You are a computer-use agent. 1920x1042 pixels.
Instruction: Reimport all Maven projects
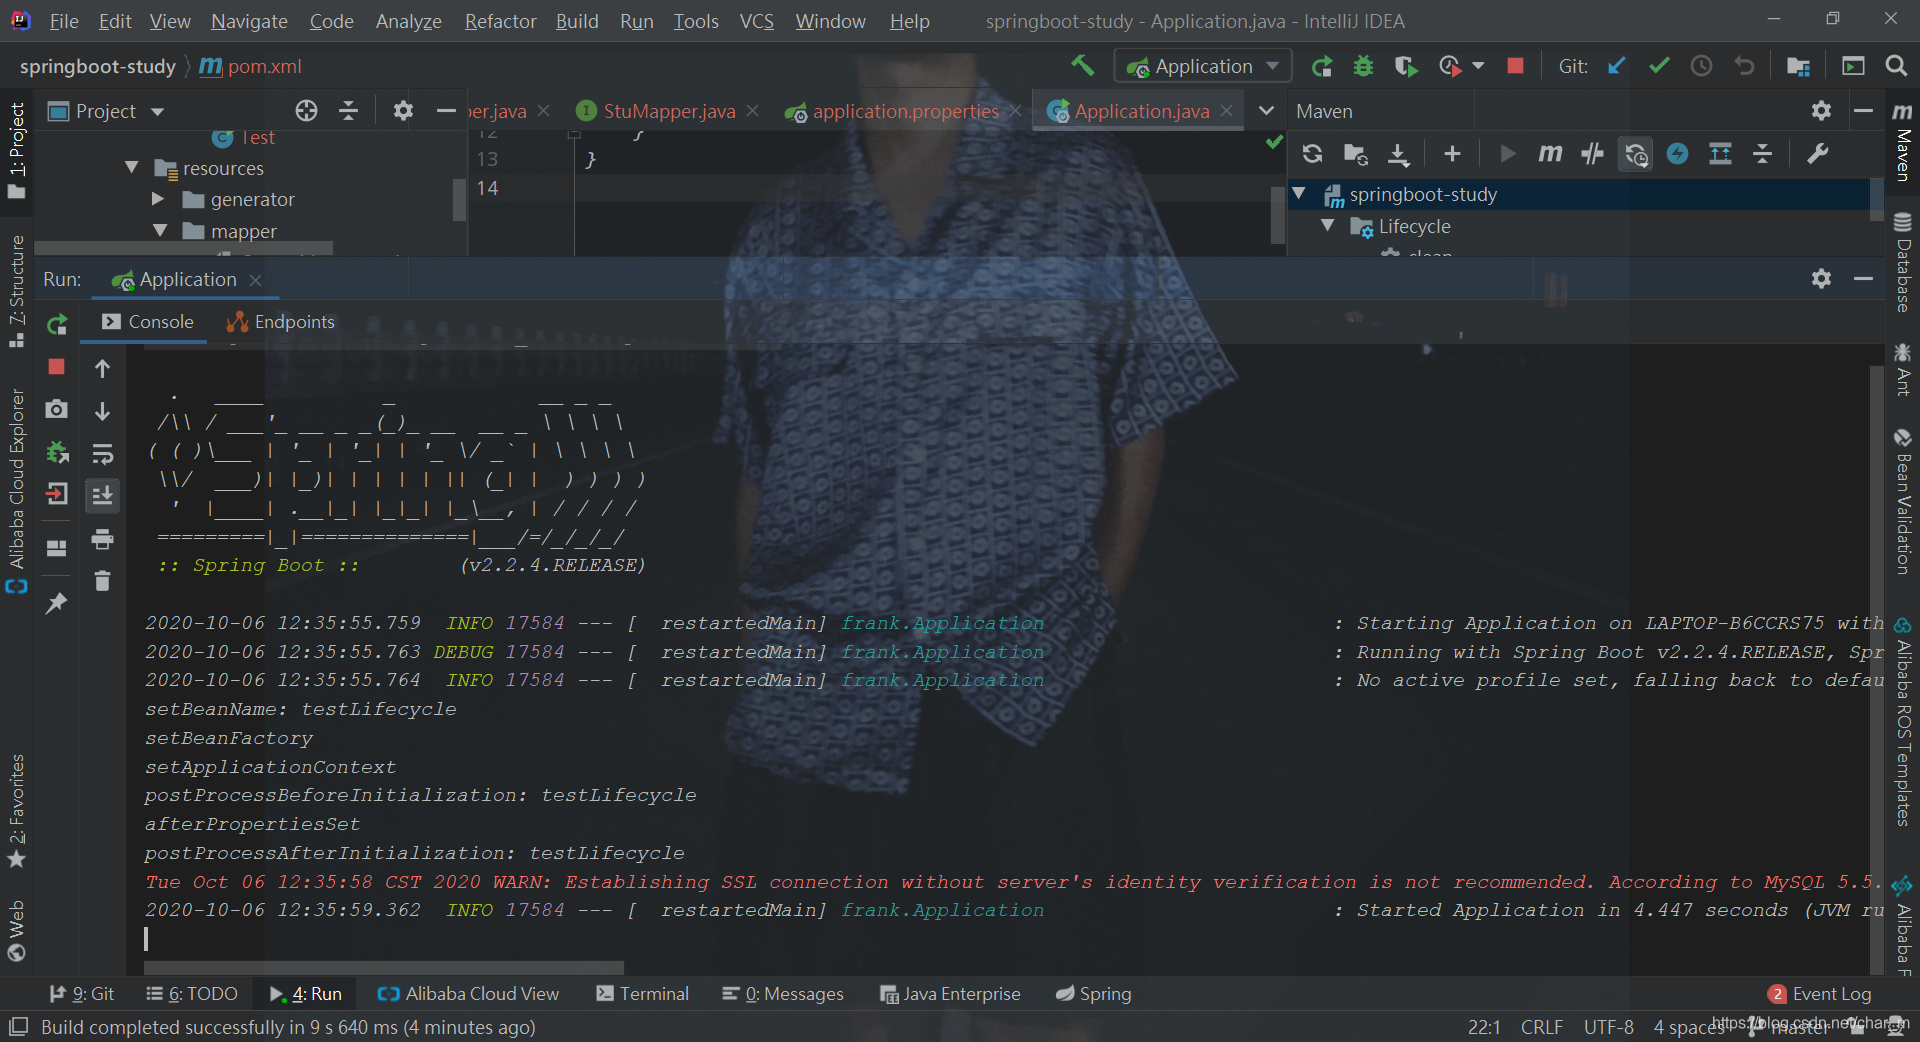1312,154
